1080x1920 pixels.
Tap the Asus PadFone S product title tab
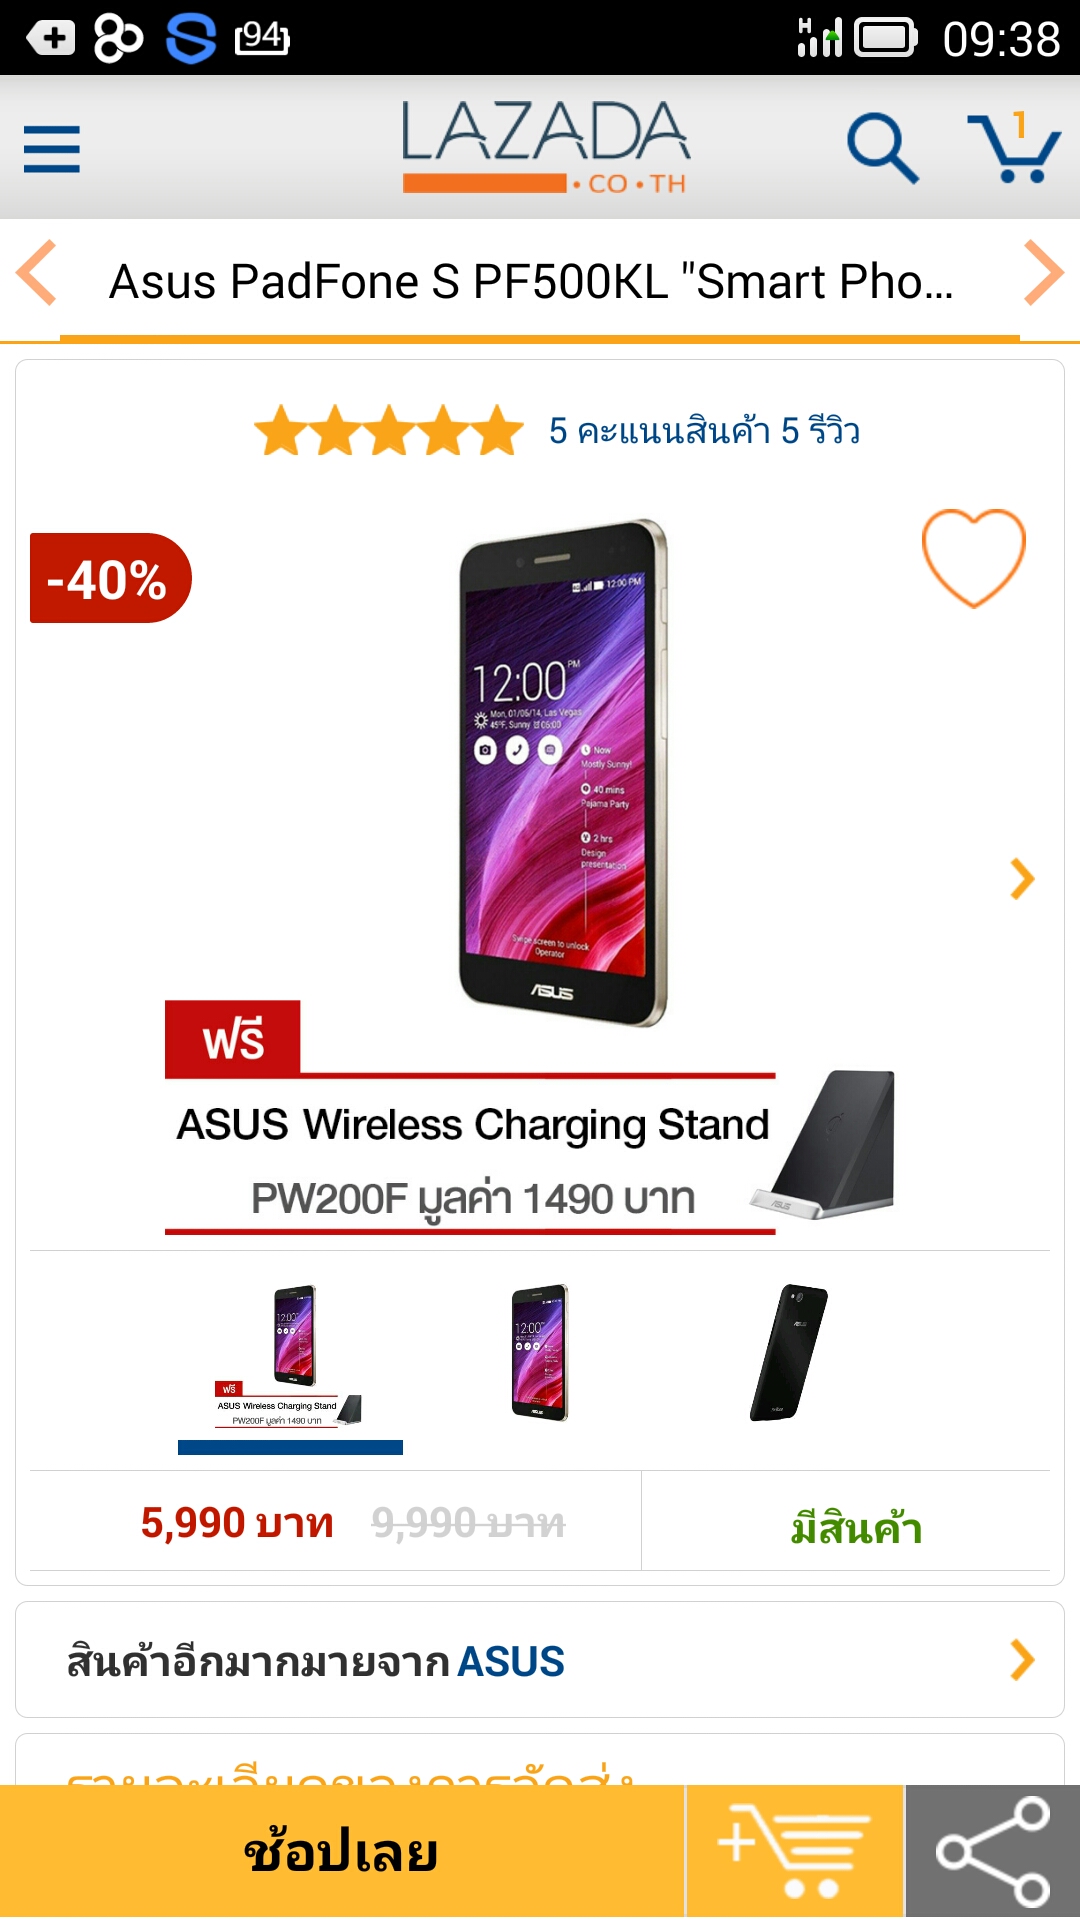pos(531,281)
